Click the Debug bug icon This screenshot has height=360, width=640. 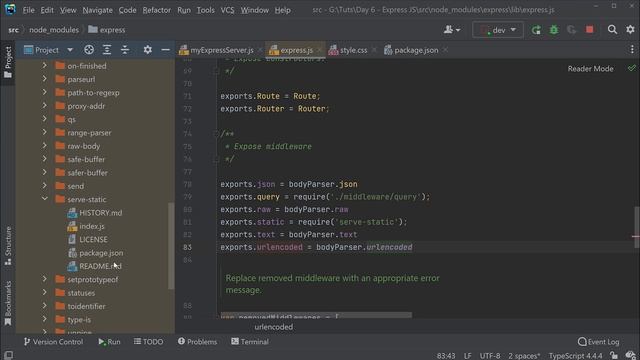pyautogui.click(x=554, y=30)
